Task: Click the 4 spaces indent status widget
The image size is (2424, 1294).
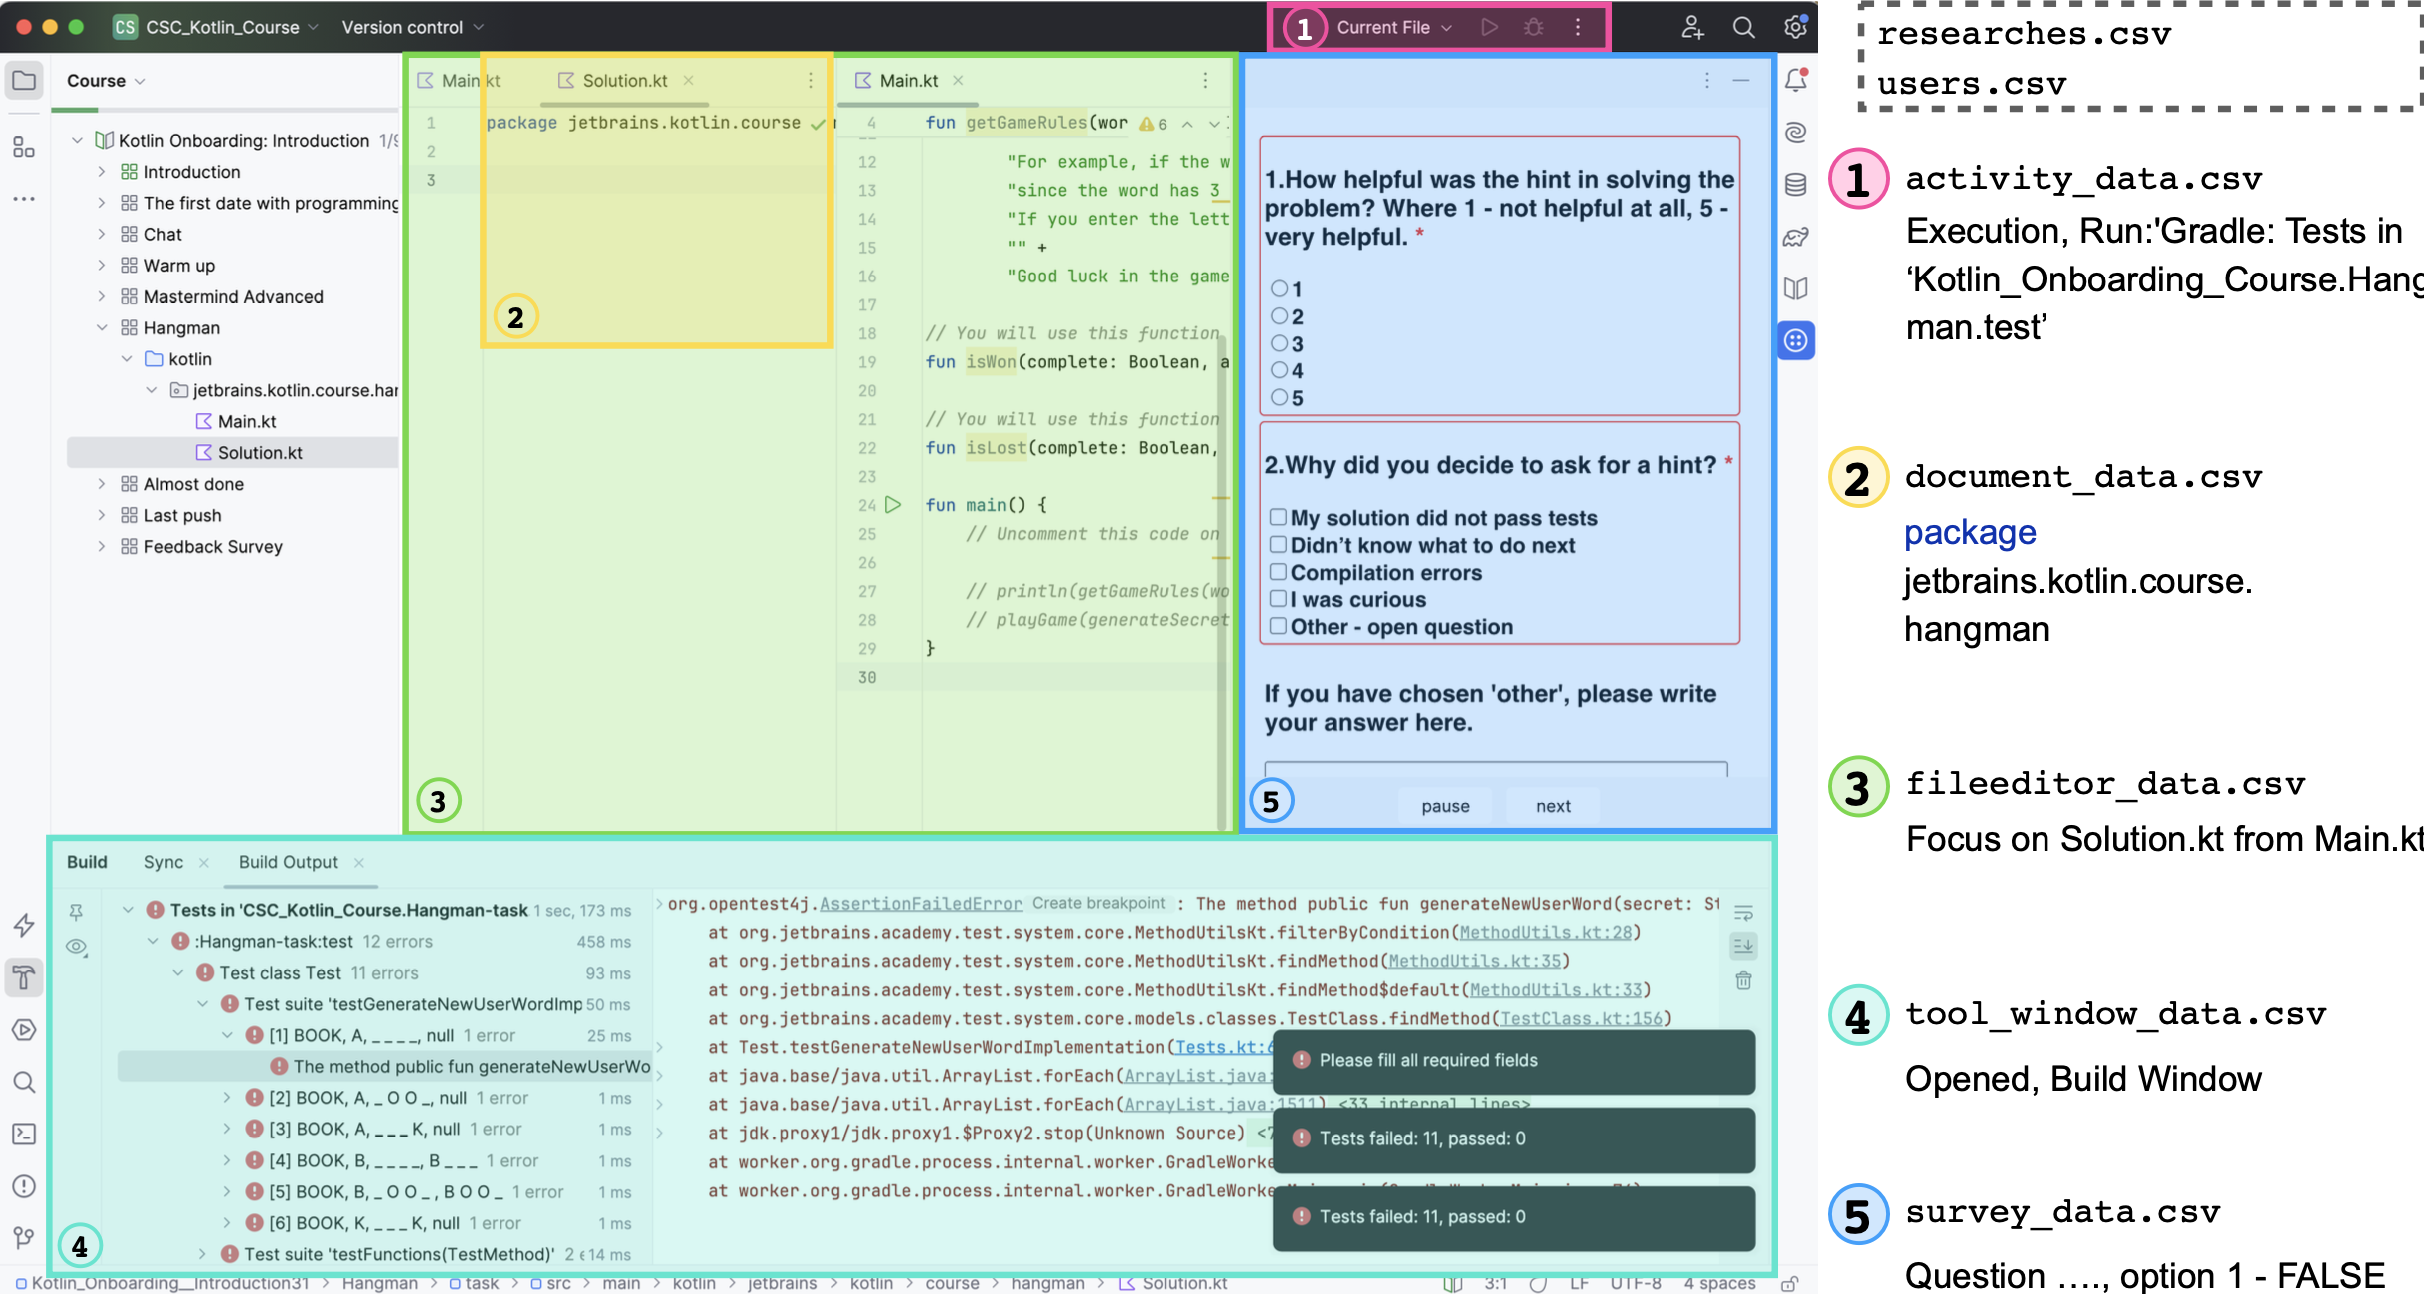Action: tap(1719, 1283)
